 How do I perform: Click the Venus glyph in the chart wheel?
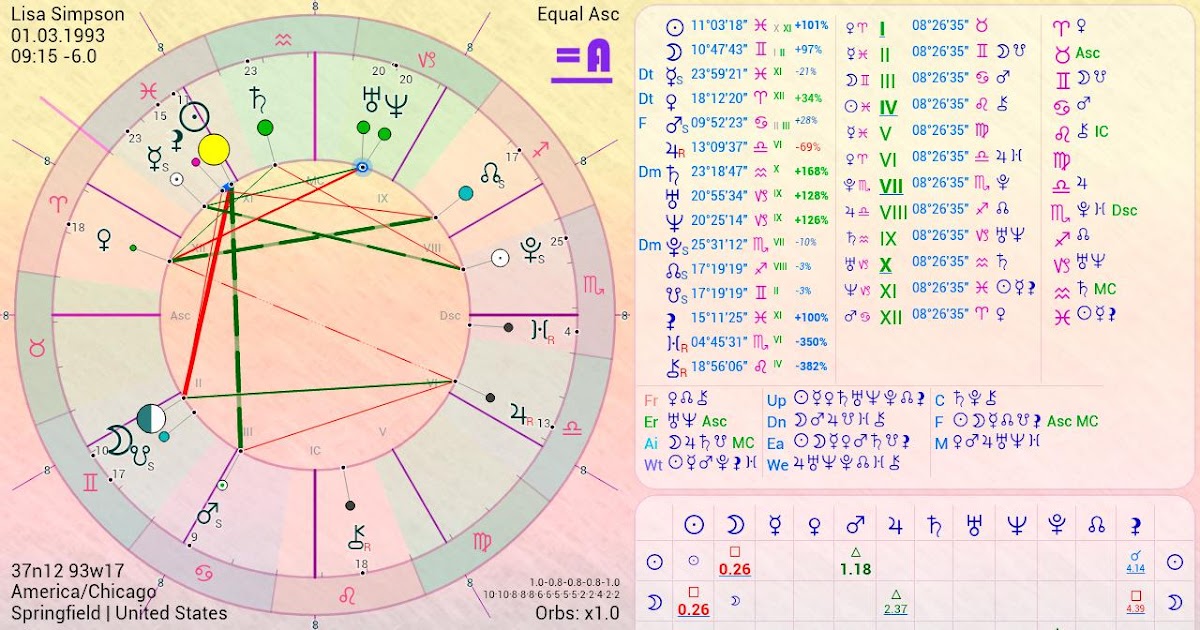(103, 238)
